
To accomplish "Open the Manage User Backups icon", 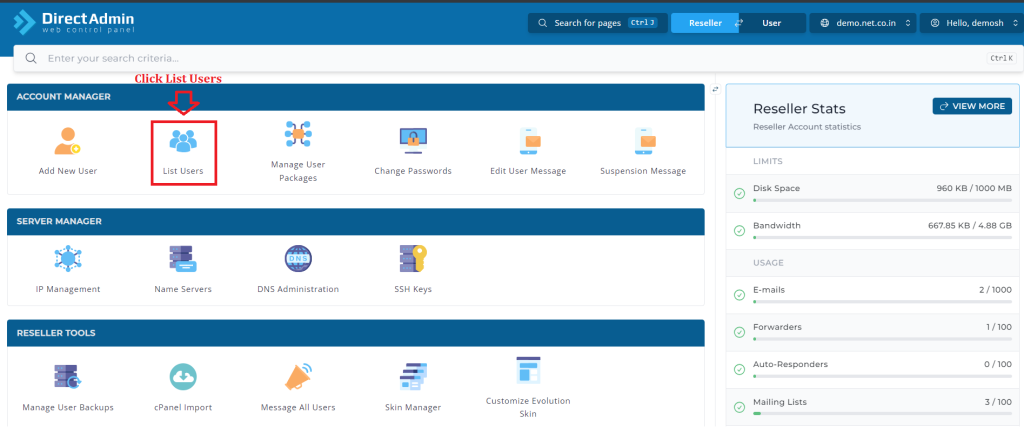I will tap(68, 377).
